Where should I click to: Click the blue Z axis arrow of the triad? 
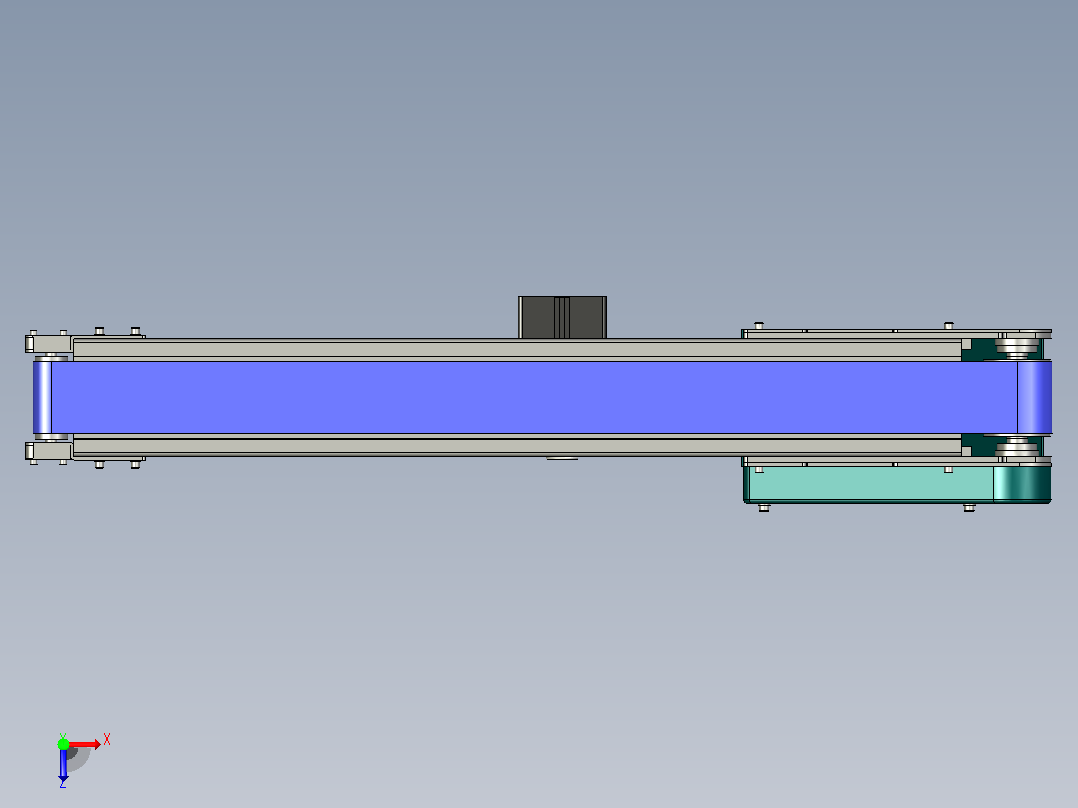pyautogui.click(x=63, y=765)
